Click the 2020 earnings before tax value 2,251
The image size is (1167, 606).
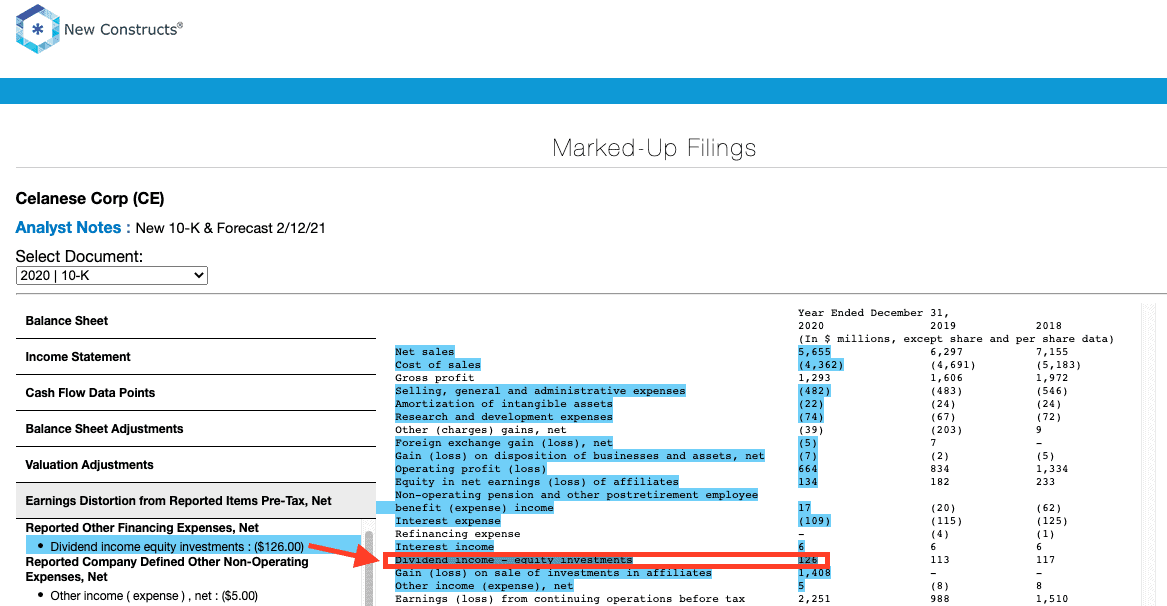(x=814, y=599)
